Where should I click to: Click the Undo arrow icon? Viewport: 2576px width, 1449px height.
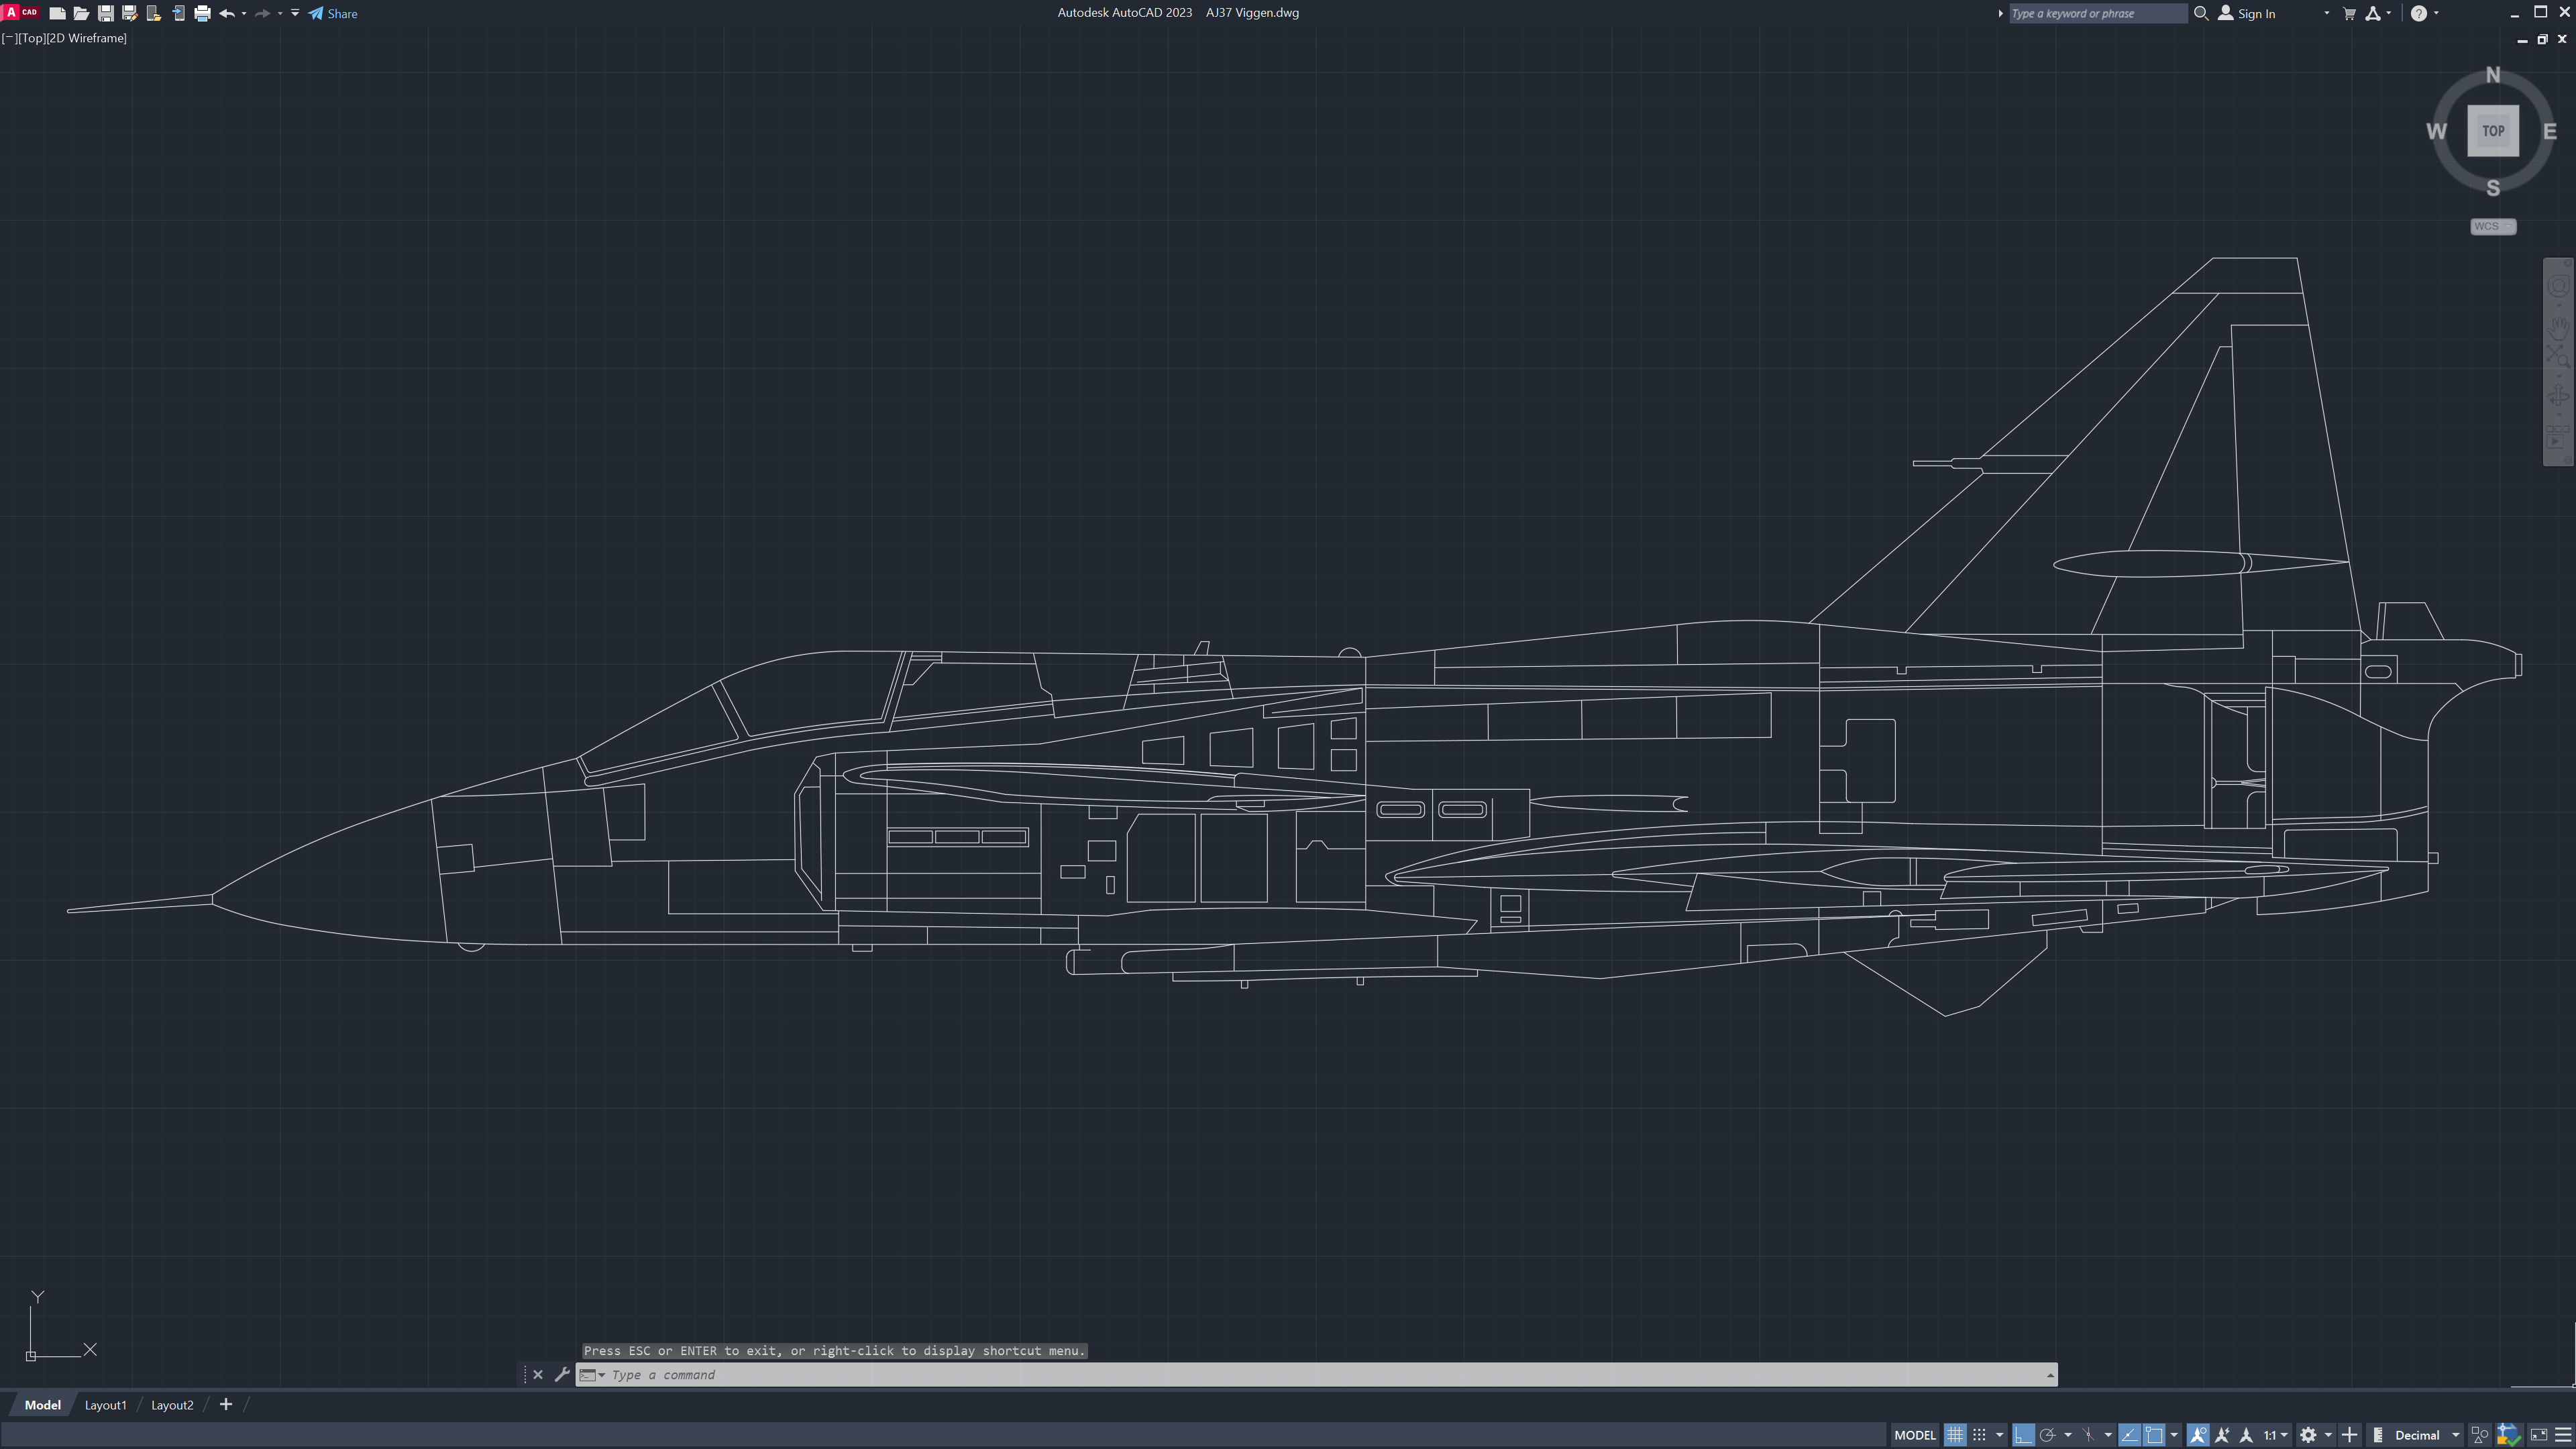click(x=227, y=14)
